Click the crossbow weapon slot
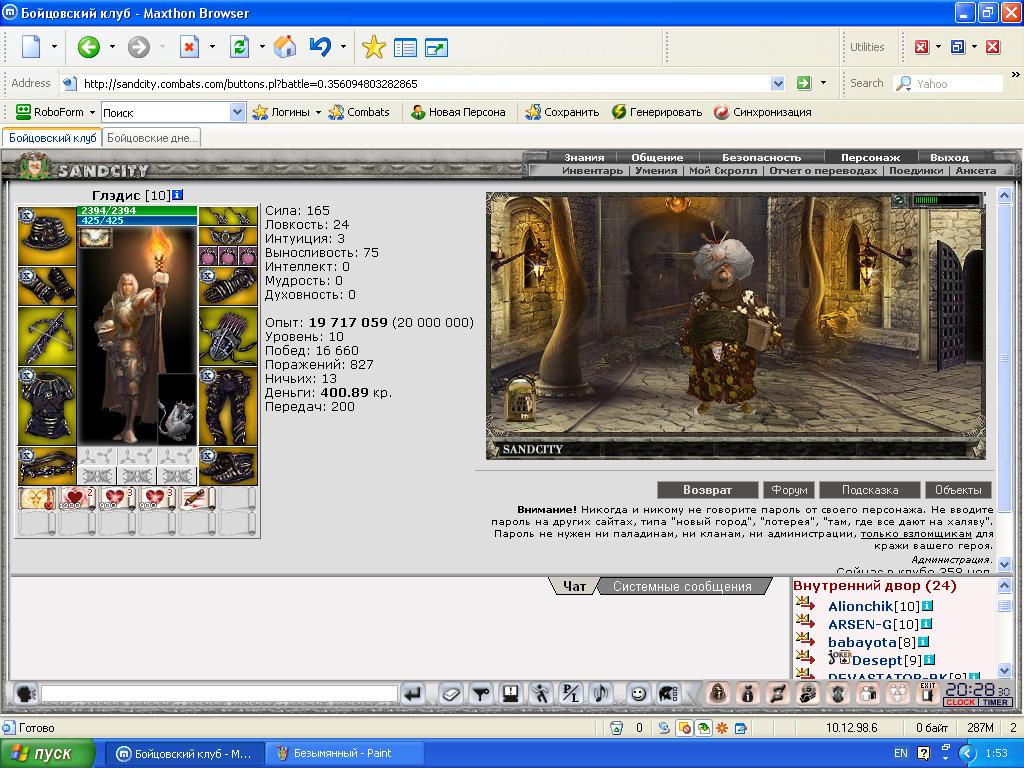The width and height of the screenshot is (1024, 768). 47,336
